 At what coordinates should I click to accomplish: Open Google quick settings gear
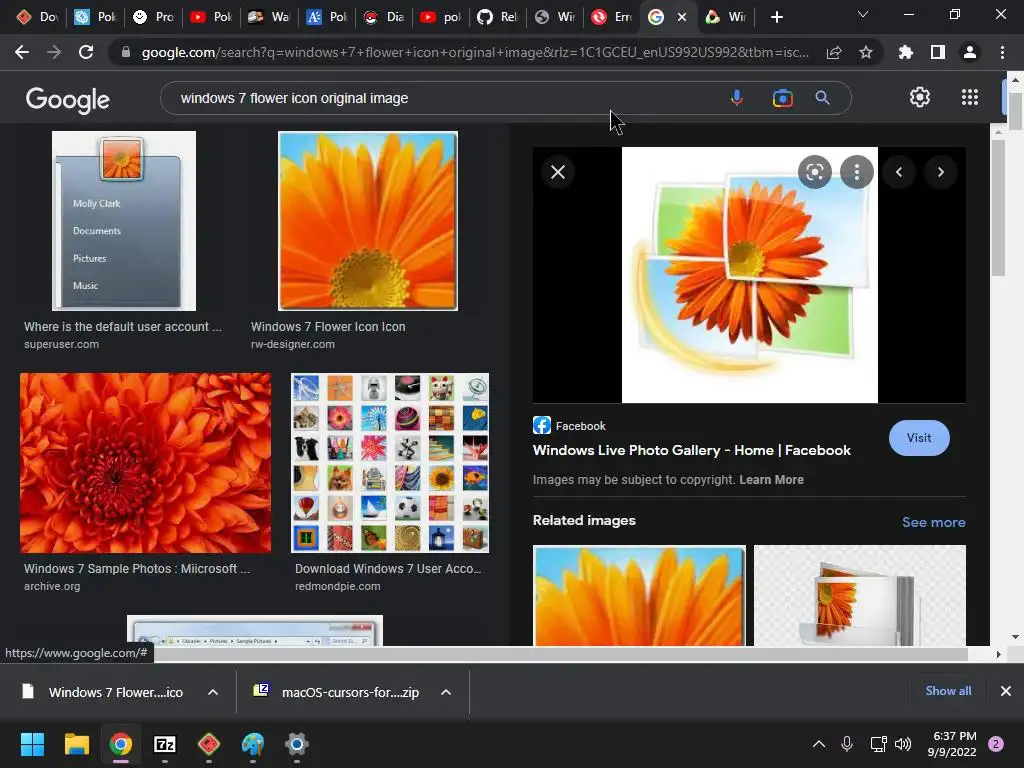[920, 97]
